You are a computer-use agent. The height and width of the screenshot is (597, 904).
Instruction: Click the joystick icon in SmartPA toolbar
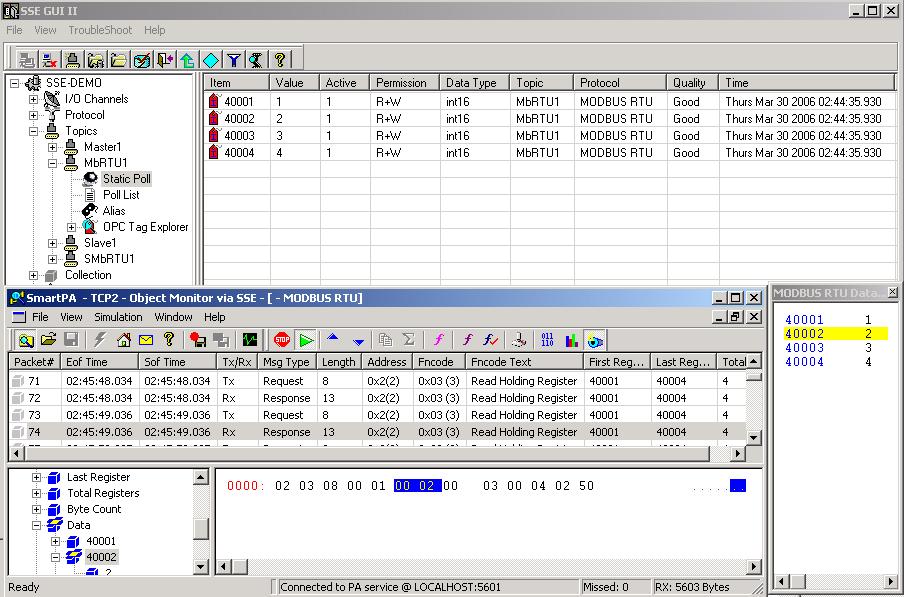tap(519, 340)
